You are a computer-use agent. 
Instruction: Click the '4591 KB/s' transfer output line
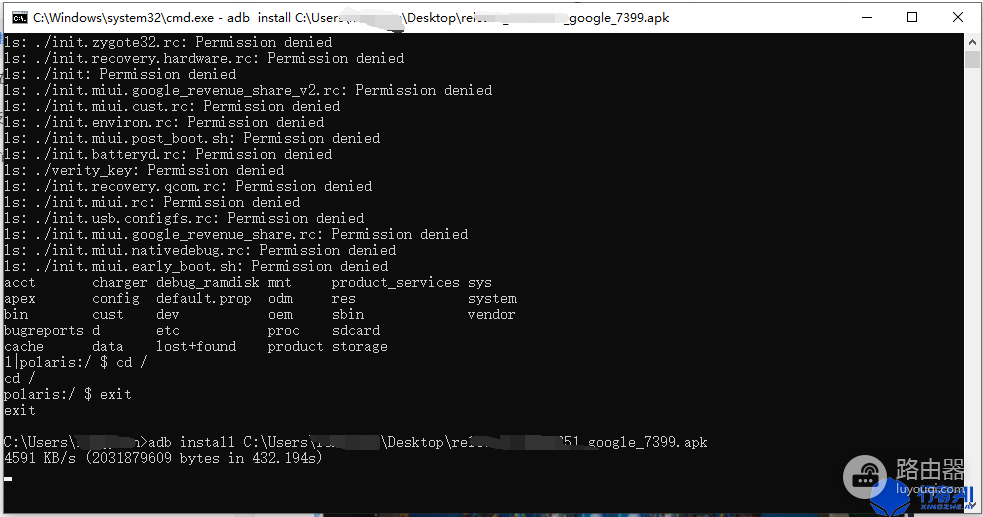(163, 458)
